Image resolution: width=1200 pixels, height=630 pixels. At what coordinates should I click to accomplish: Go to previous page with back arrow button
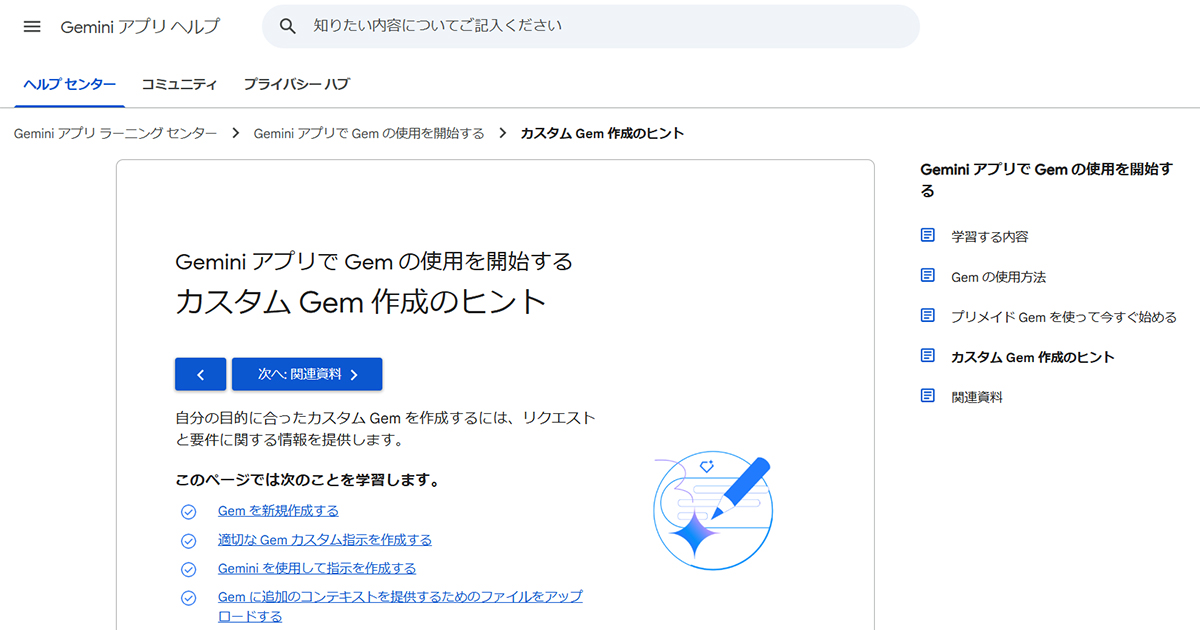(x=200, y=374)
